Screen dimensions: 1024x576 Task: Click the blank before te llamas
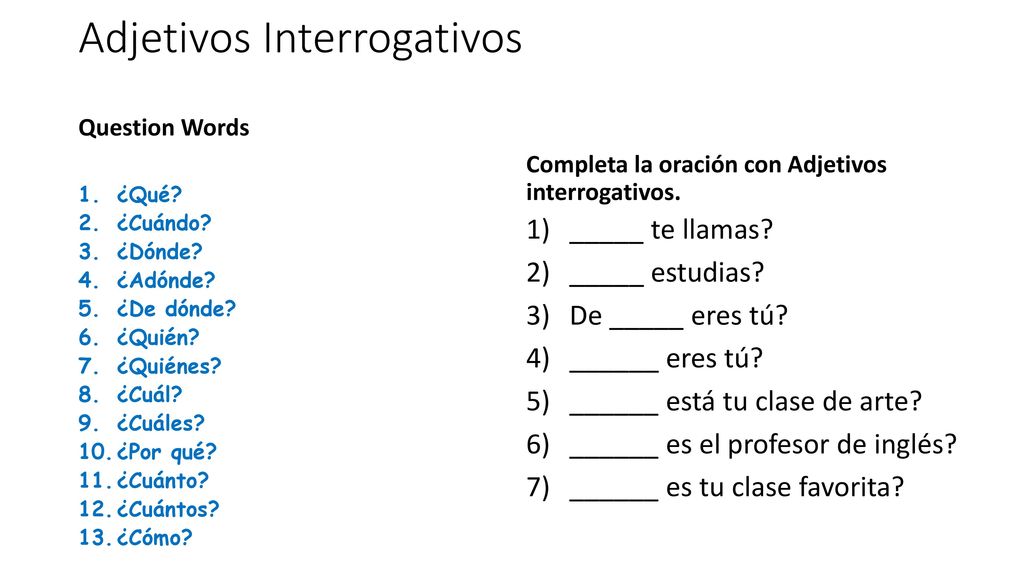[607, 235]
